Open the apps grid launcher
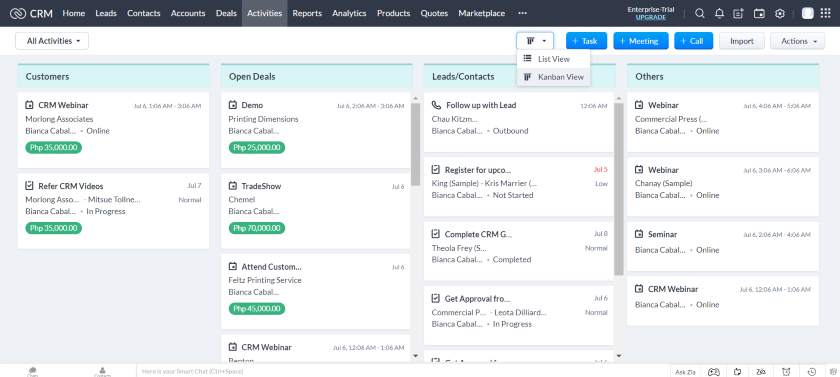 [826, 13]
